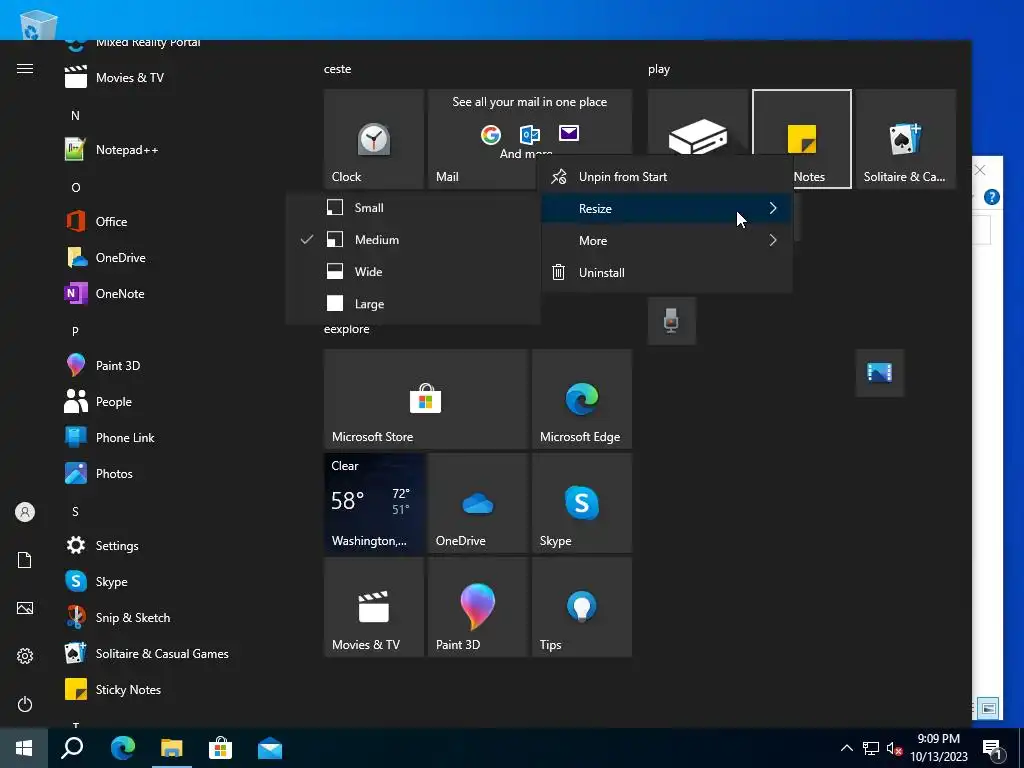Click the Windows Start button
Viewport: 1024px width, 768px height.
(x=24, y=748)
